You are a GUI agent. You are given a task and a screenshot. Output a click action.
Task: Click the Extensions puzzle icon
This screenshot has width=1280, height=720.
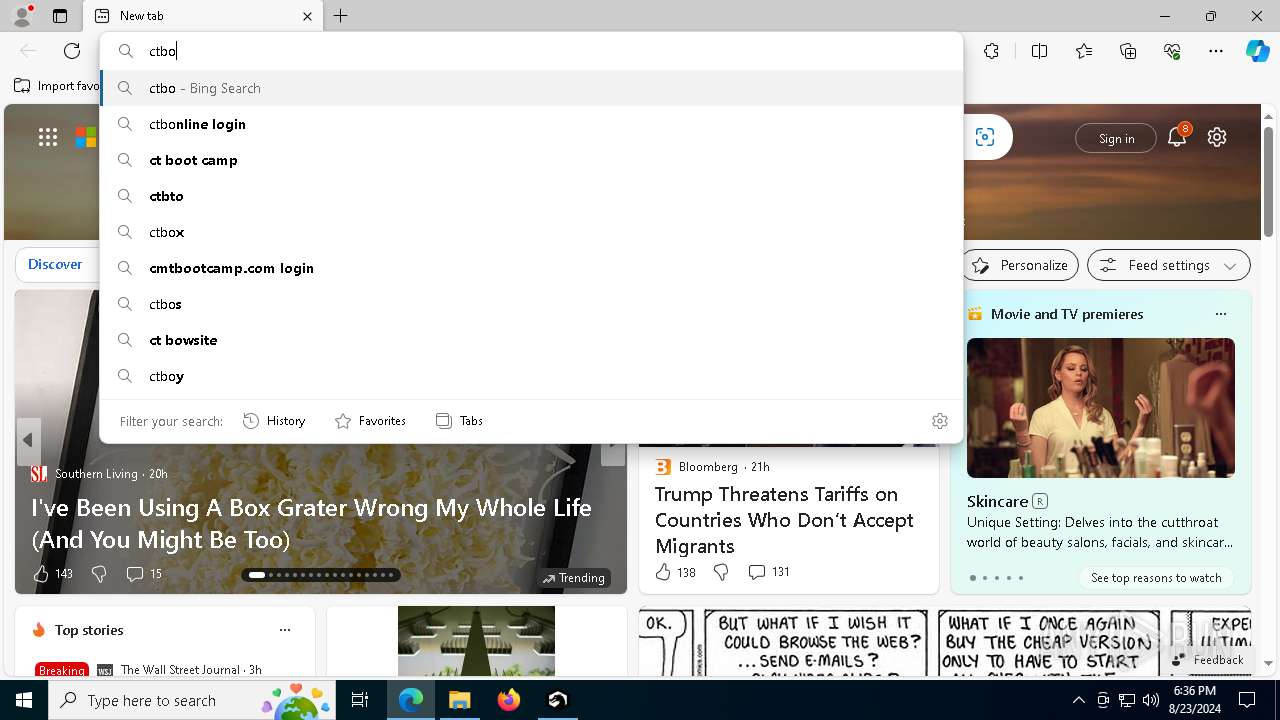click(x=991, y=51)
